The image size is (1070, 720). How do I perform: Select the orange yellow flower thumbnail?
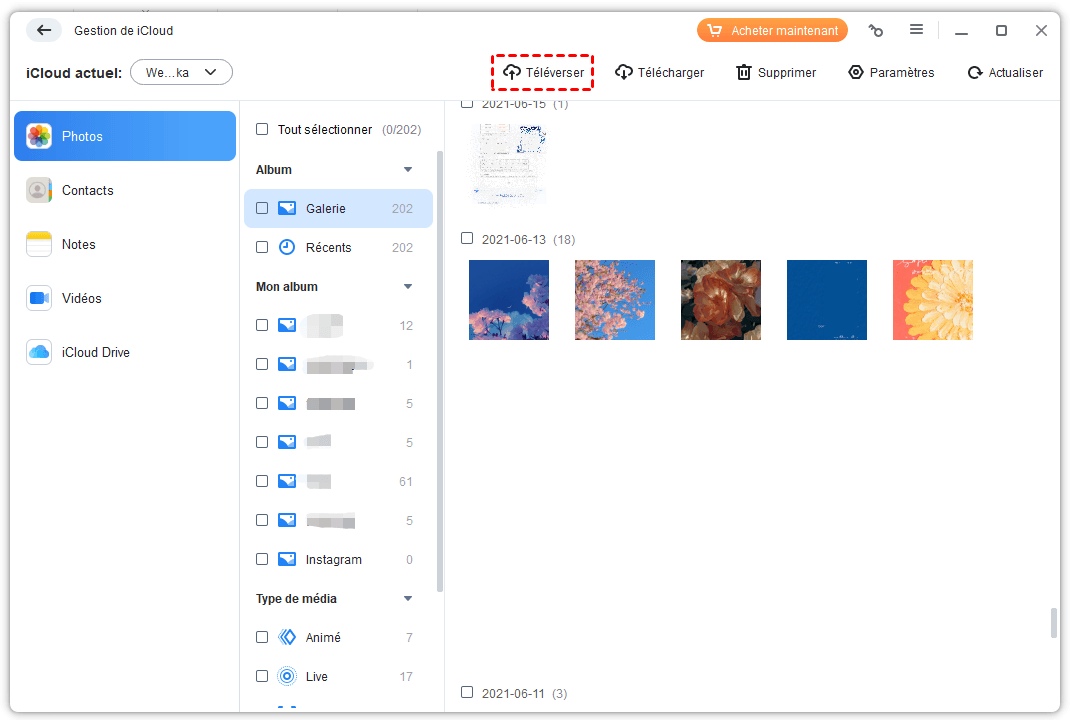[x=932, y=300]
